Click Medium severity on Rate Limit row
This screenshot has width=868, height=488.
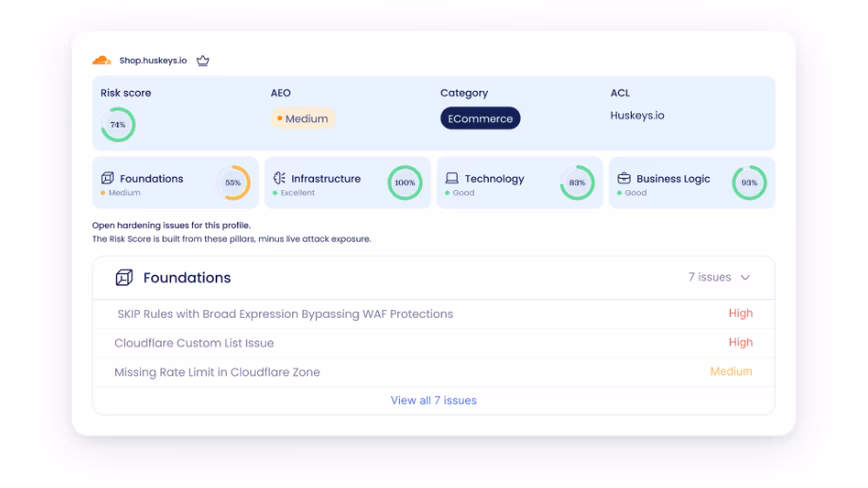tap(731, 371)
